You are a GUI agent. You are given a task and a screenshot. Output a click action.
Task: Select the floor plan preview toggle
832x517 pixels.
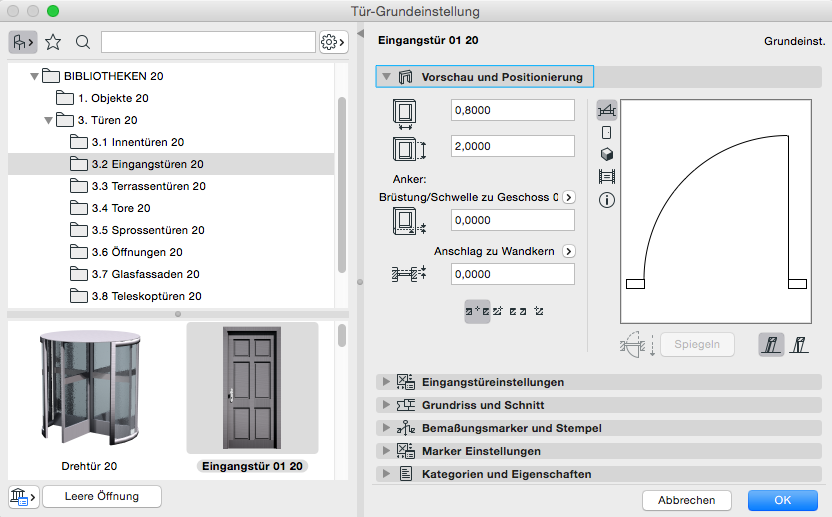(x=606, y=110)
